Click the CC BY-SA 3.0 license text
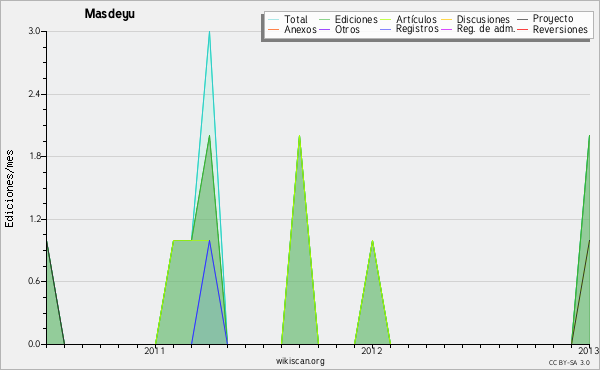600x370 pixels. (x=569, y=362)
